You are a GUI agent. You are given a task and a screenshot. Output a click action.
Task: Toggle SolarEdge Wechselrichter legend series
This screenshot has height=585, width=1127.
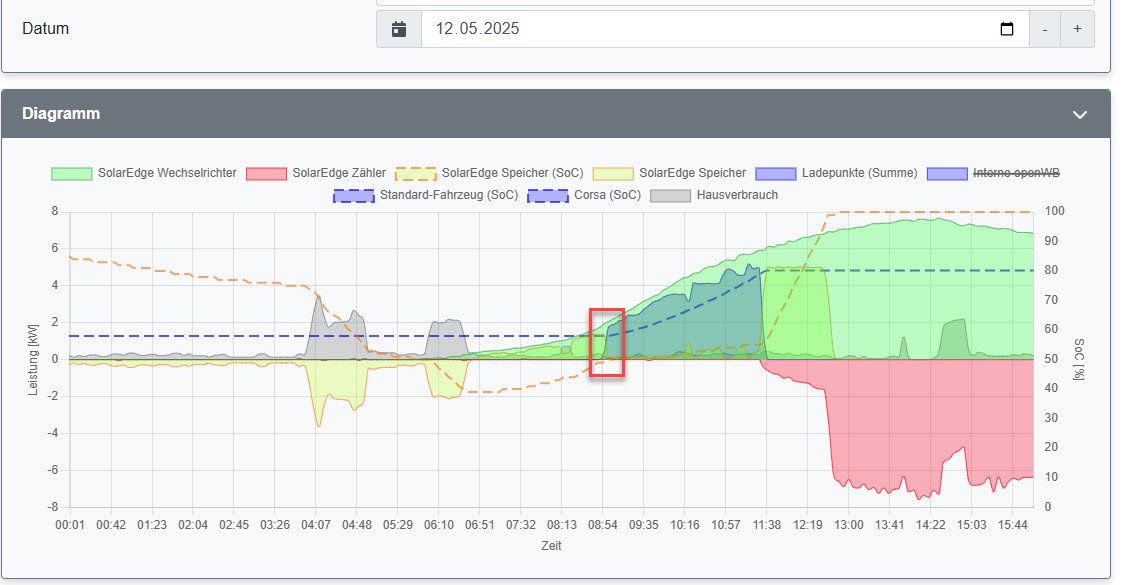coord(144,173)
